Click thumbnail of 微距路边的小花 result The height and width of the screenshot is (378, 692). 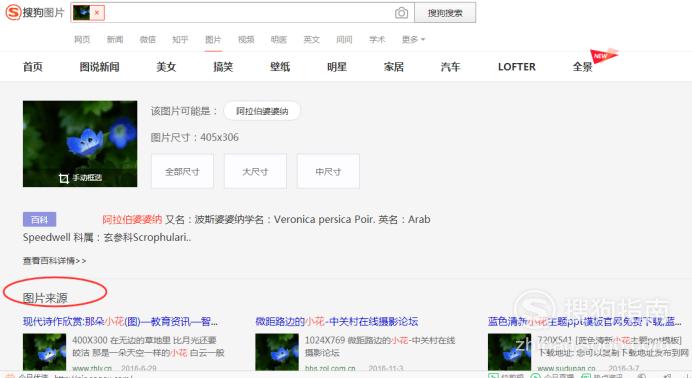tap(277, 352)
